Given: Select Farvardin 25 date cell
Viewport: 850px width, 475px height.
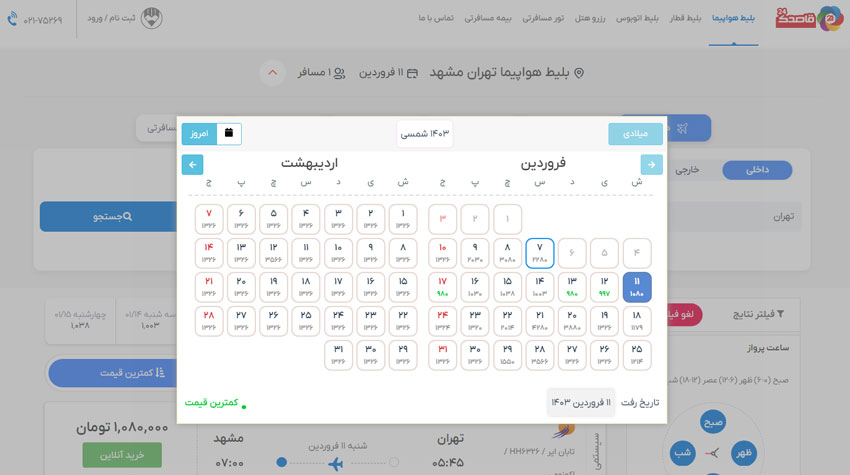Looking at the screenshot, I should 636,355.
